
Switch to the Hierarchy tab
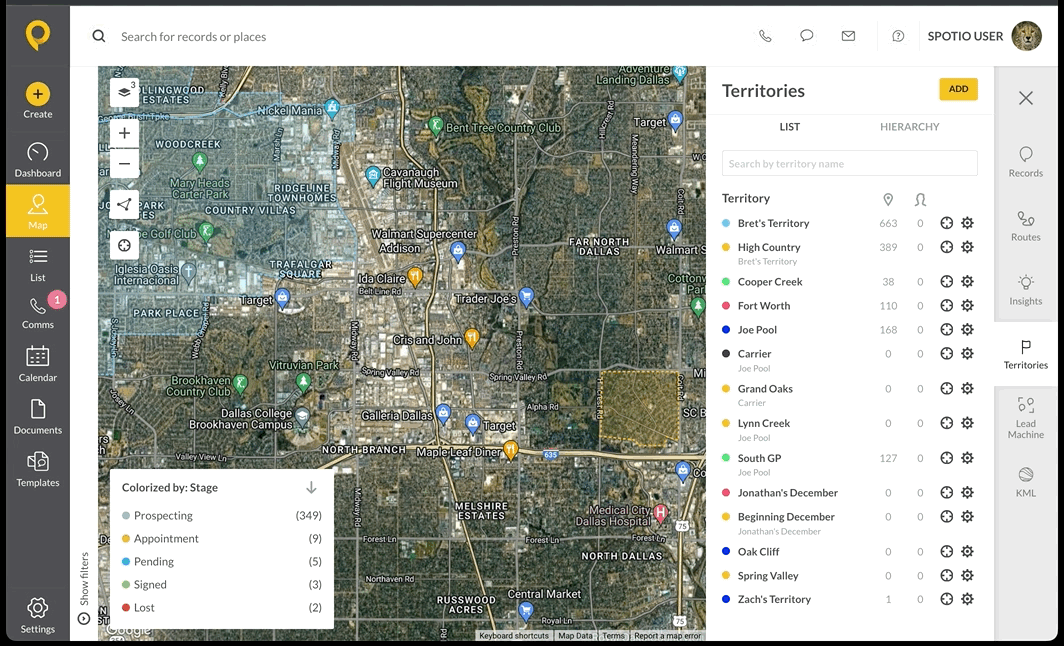pos(909,127)
